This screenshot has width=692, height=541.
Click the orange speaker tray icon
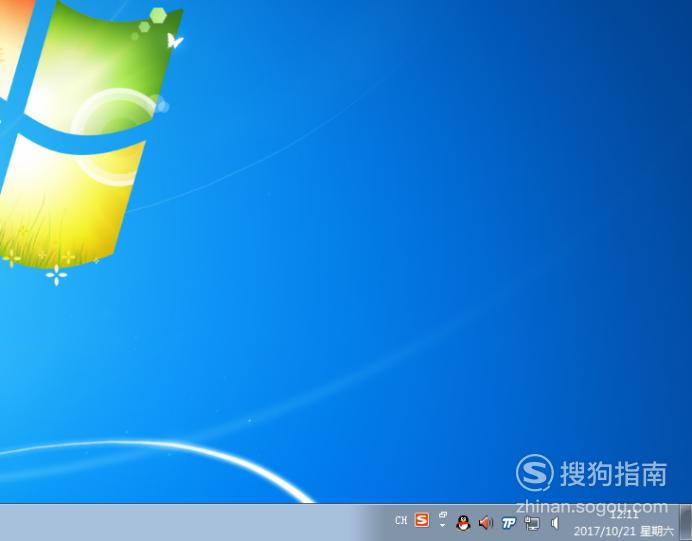485,523
